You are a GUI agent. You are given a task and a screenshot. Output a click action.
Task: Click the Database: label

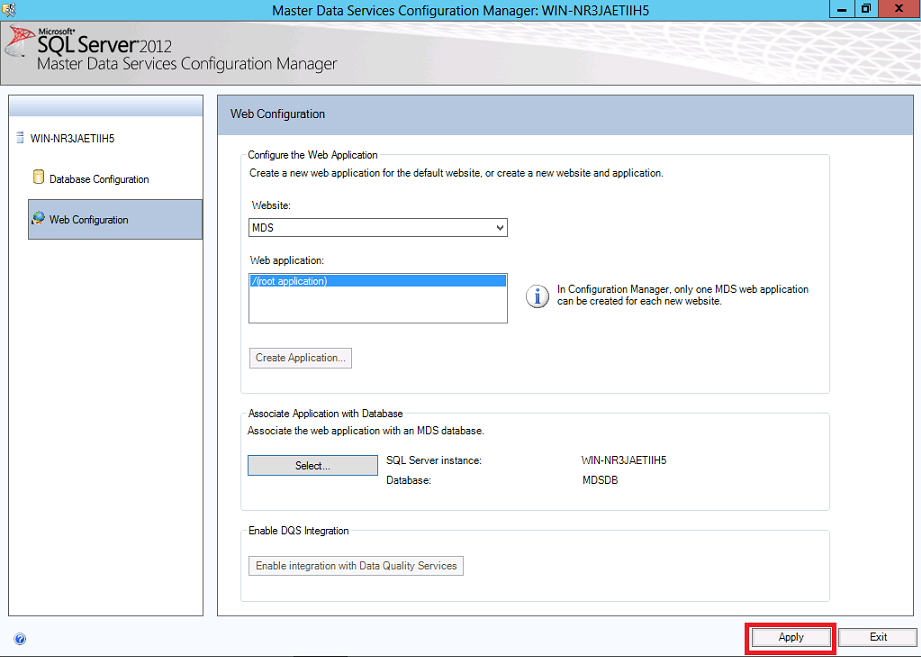pos(408,480)
